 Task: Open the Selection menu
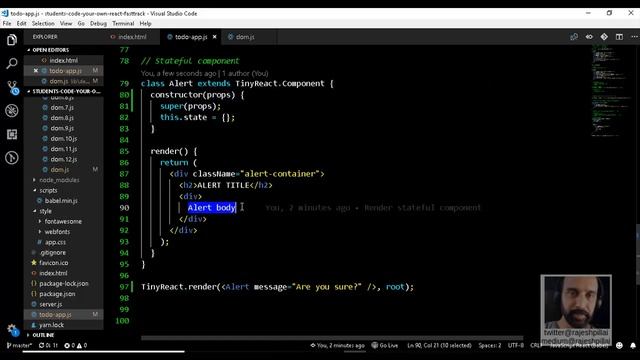pos(43,24)
